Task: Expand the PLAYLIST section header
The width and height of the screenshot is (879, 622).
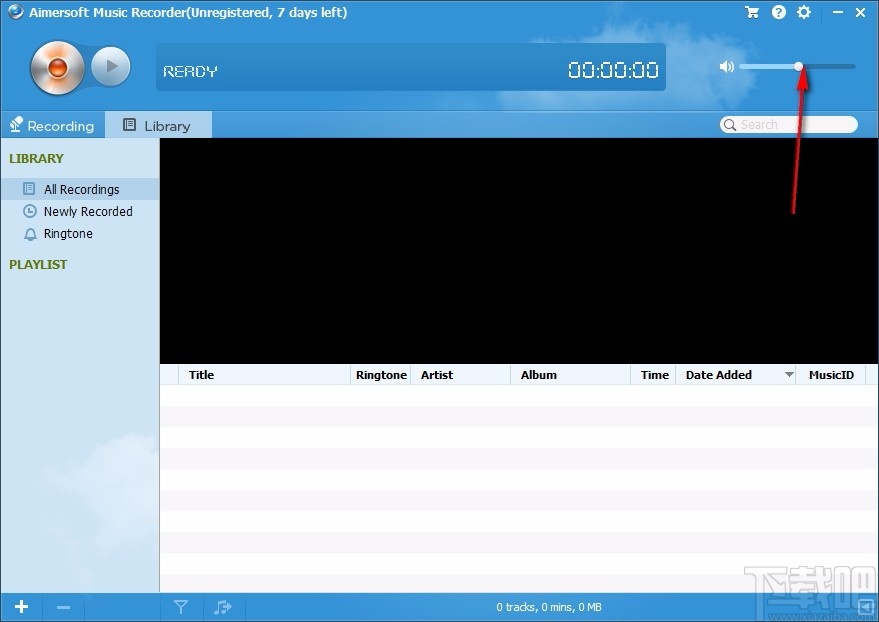Action: click(x=38, y=264)
